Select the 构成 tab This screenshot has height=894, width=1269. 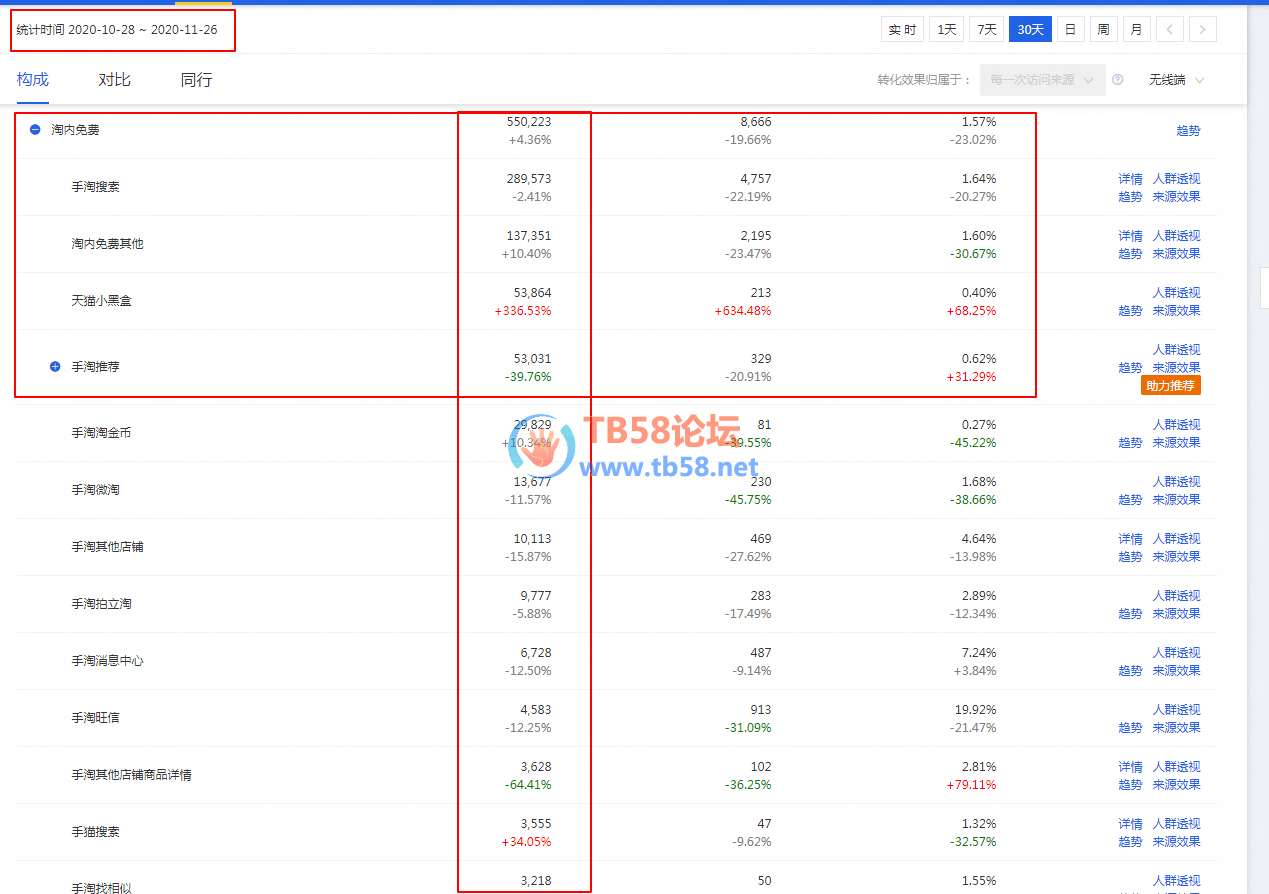(33, 80)
